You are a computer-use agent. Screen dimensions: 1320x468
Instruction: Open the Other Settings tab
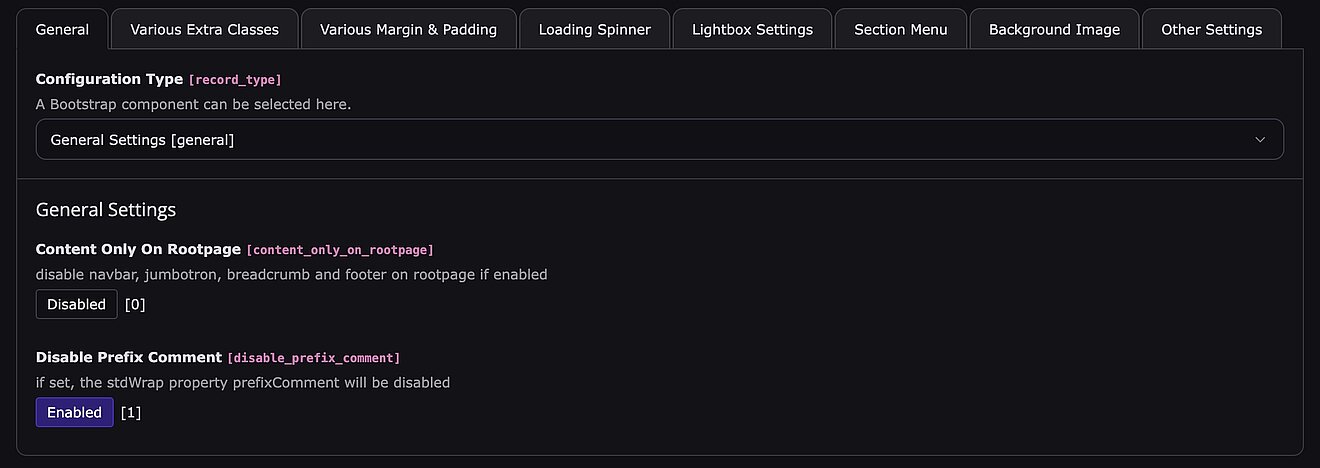point(1211,30)
